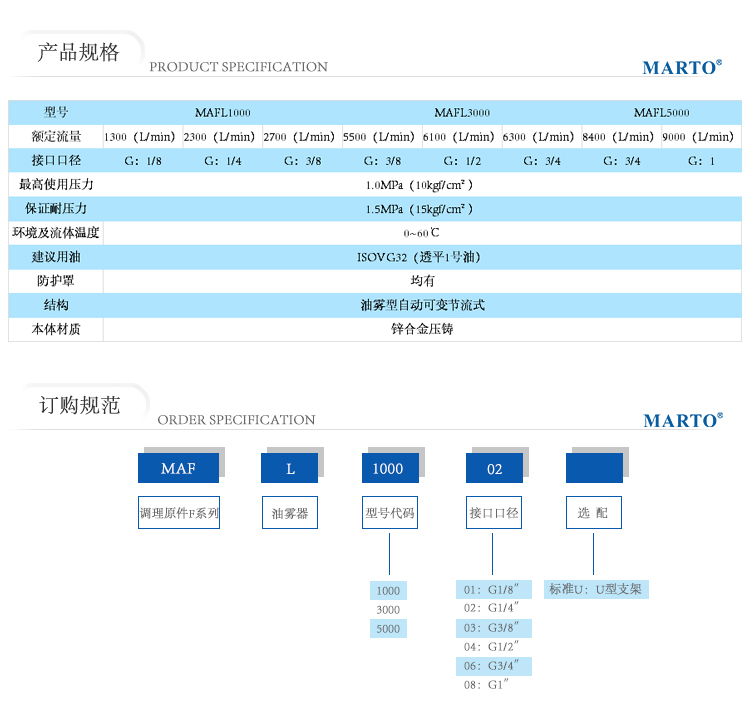Viewport: 750px width, 705px height.
Task: Click the 1.5MPa (15kgf/cm²) value
Action: tap(419, 209)
